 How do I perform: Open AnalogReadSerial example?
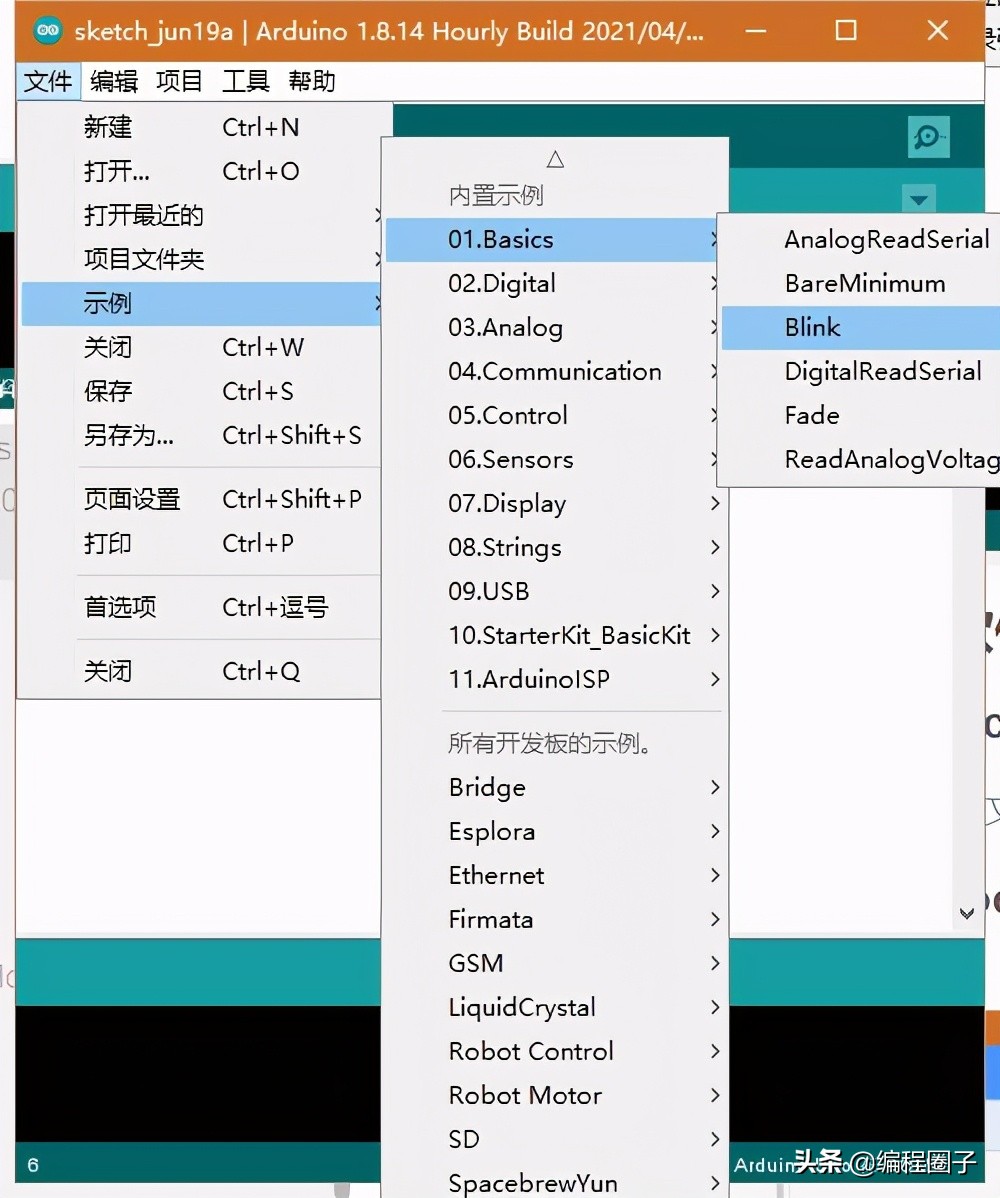pyautogui.click(x=861, y=240)
